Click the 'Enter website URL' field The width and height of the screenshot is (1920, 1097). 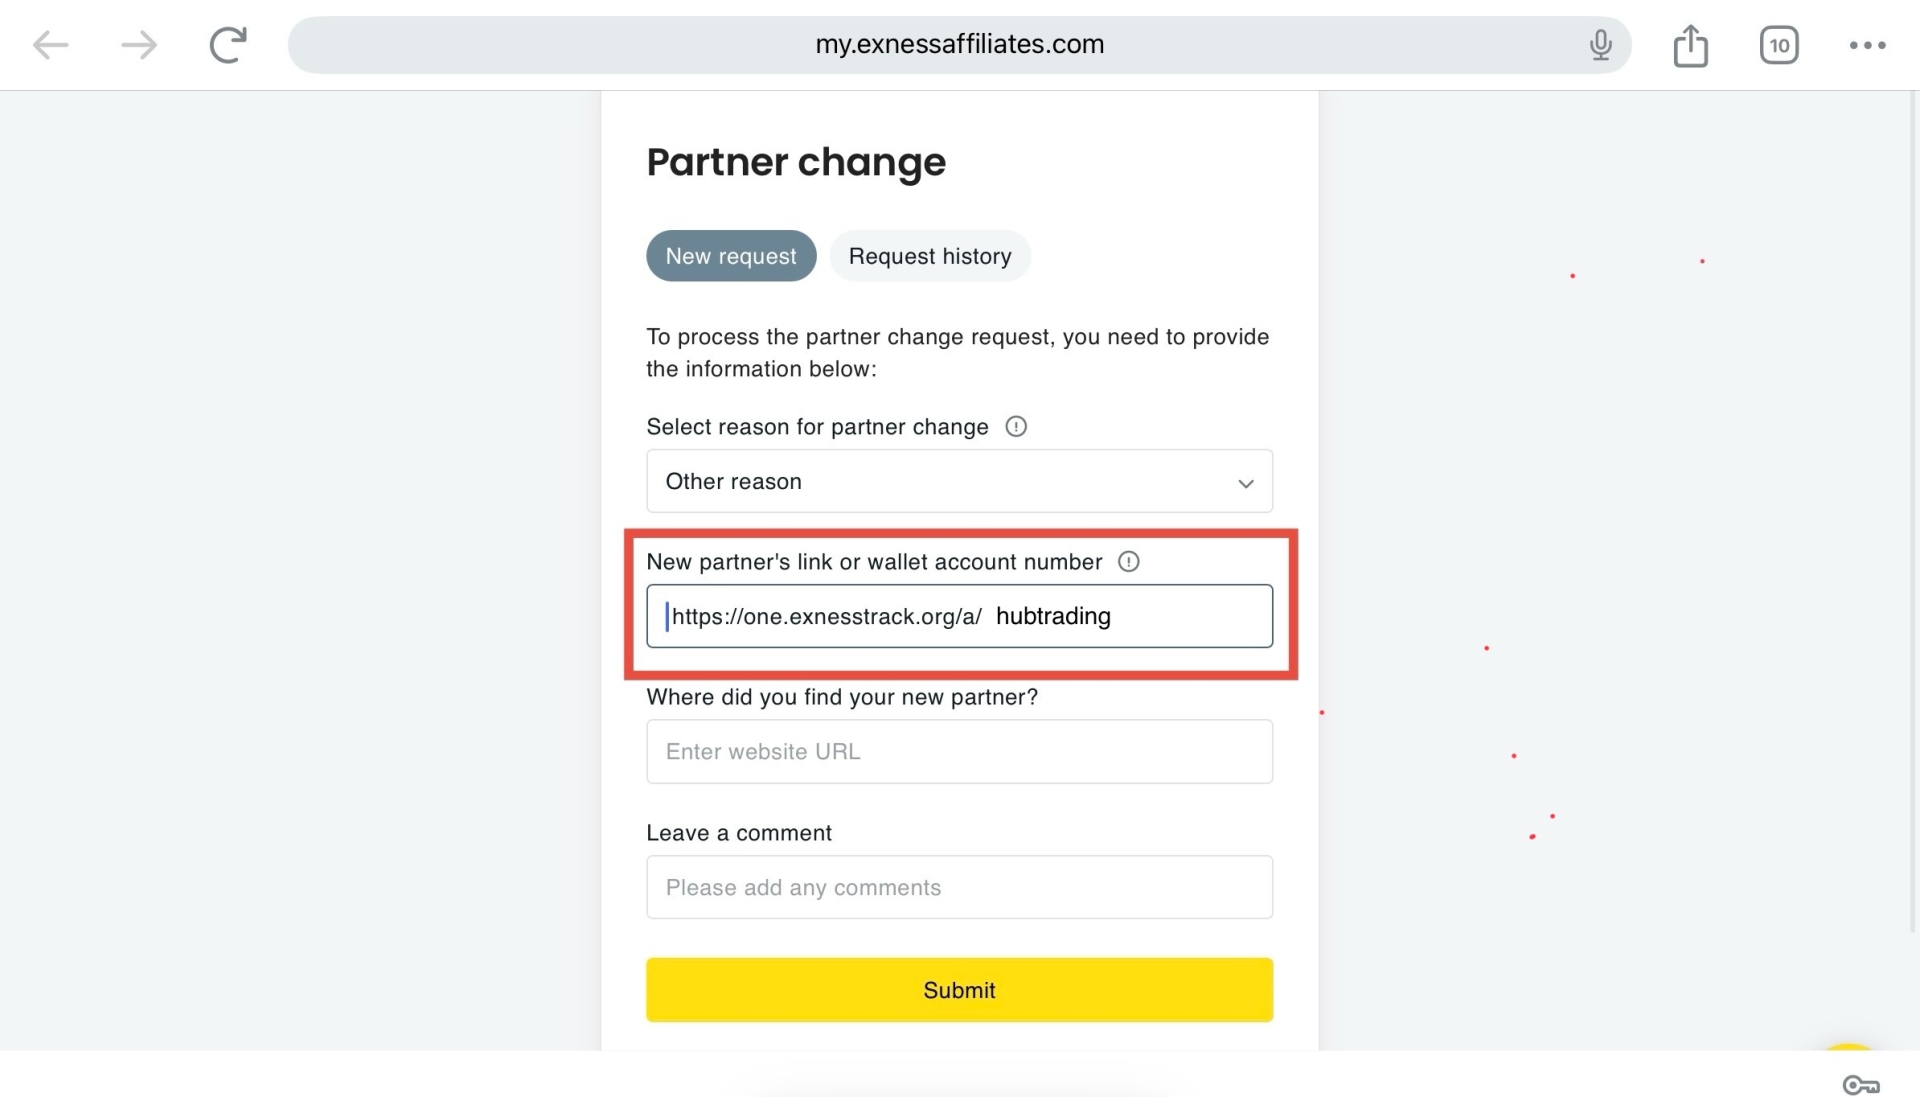click(959, 752)
